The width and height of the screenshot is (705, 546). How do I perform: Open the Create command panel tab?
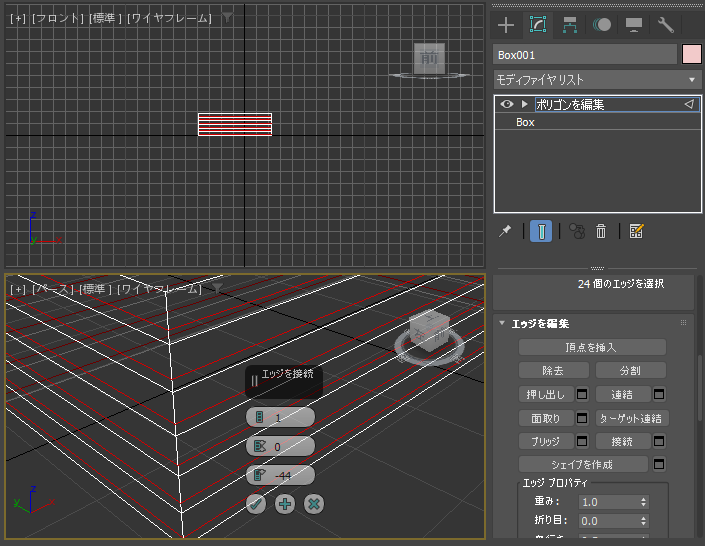pyautogui.click(x=506, y=25)
